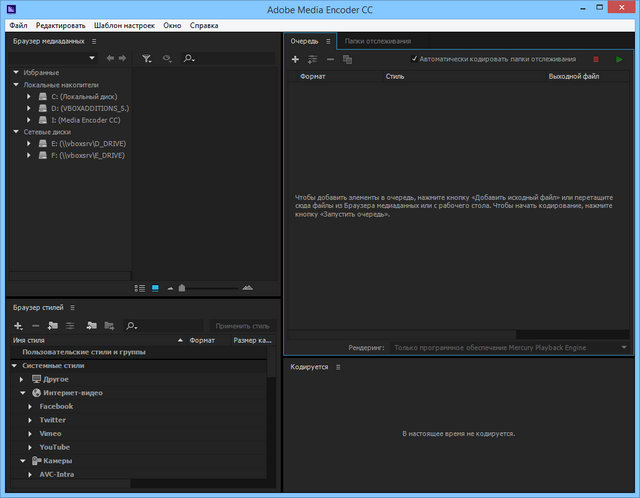
Task: Expand the Другое styles group
Action: point(22,380)
